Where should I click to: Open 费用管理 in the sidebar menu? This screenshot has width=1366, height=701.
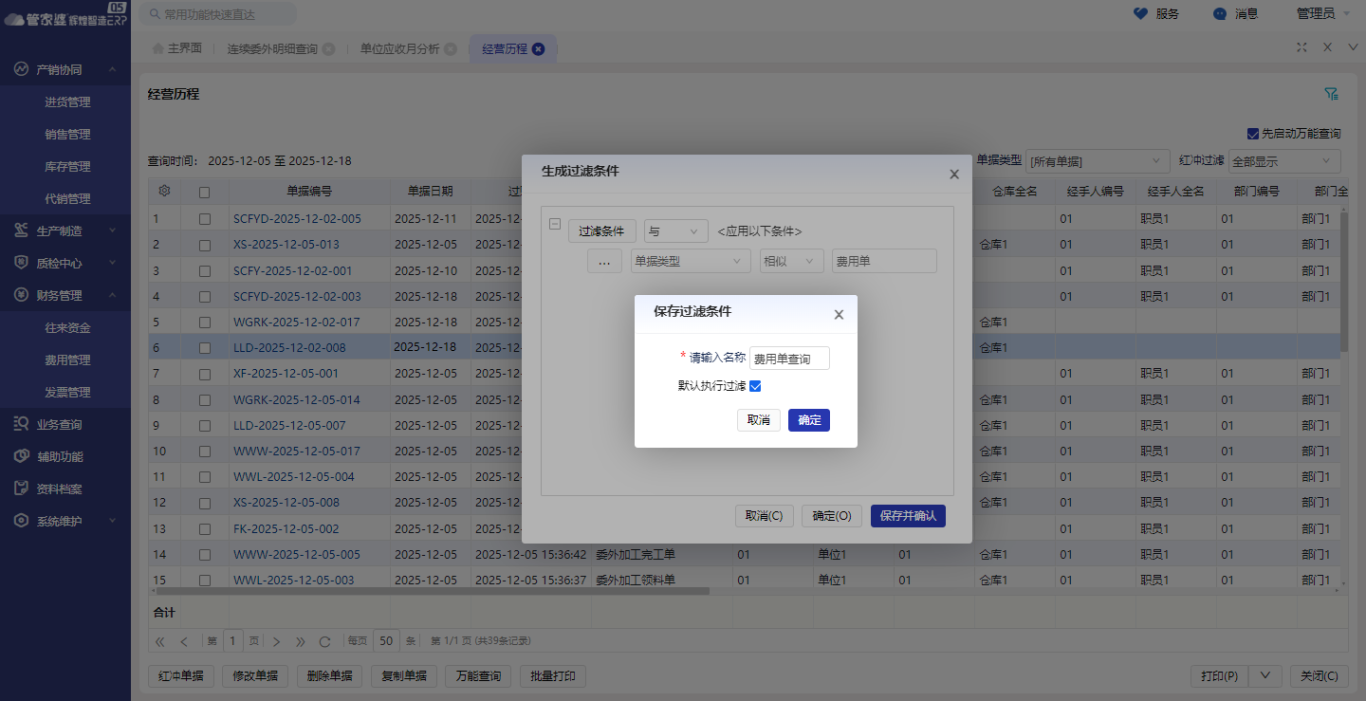[67, 360]
